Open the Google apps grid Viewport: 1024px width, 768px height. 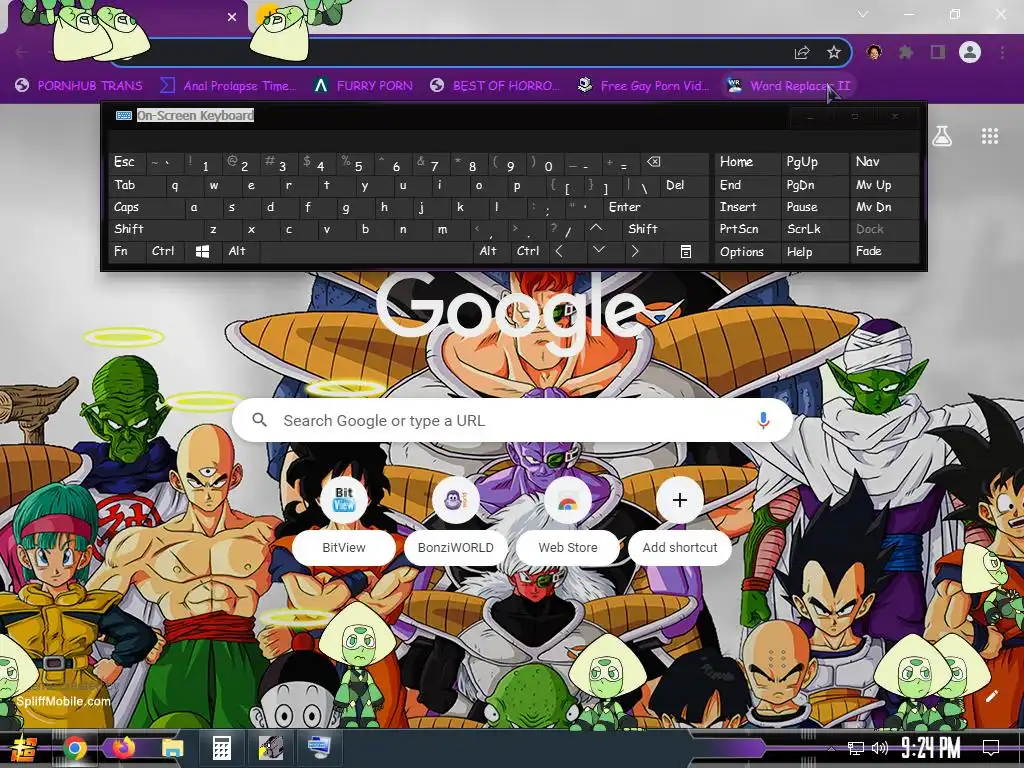(990, 136)
